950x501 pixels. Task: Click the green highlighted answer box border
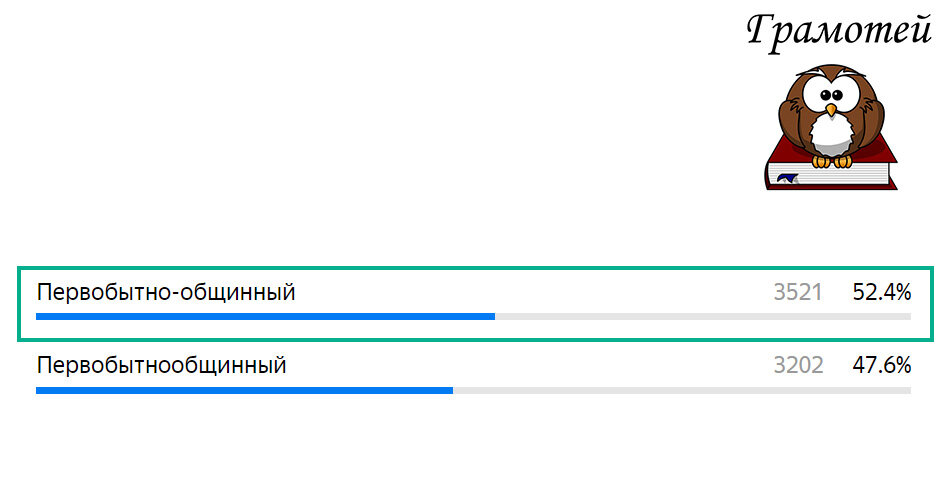click(475, 268)
